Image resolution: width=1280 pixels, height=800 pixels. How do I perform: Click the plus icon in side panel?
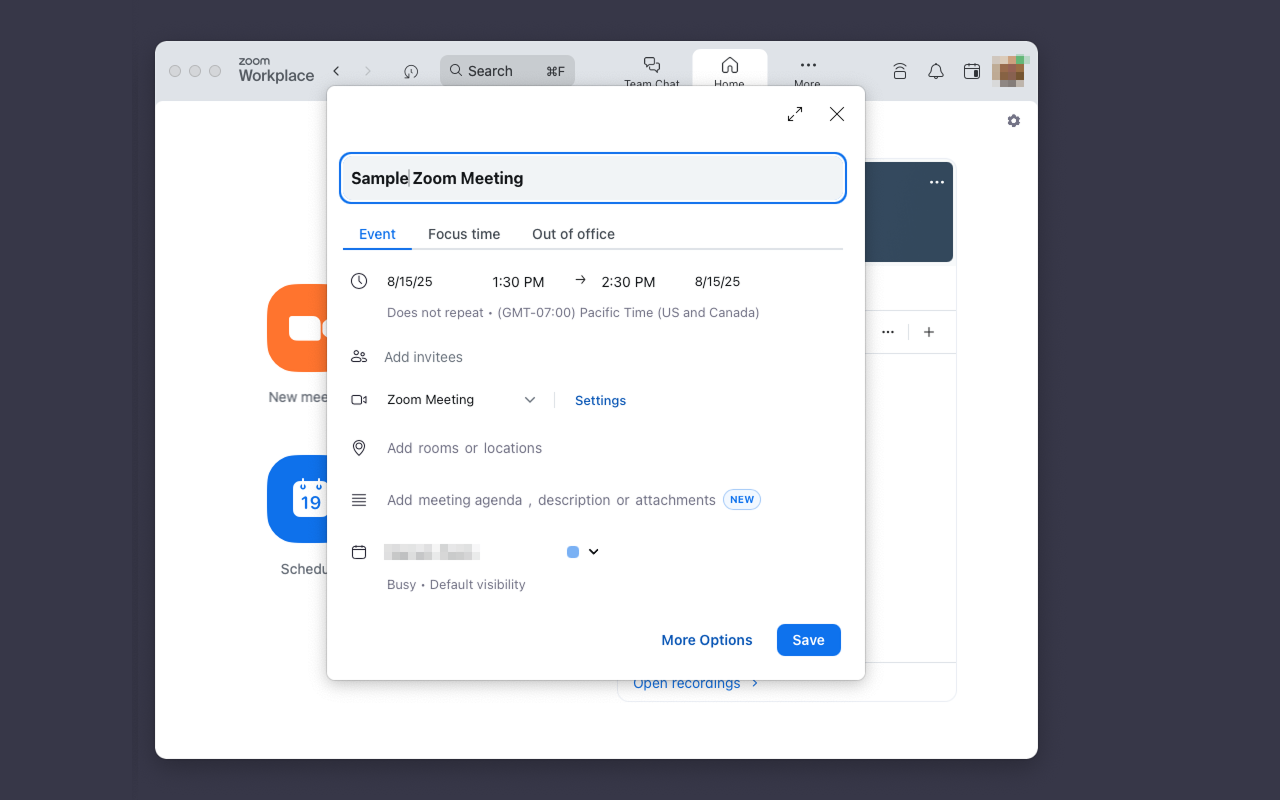click(x=929, y=332)
